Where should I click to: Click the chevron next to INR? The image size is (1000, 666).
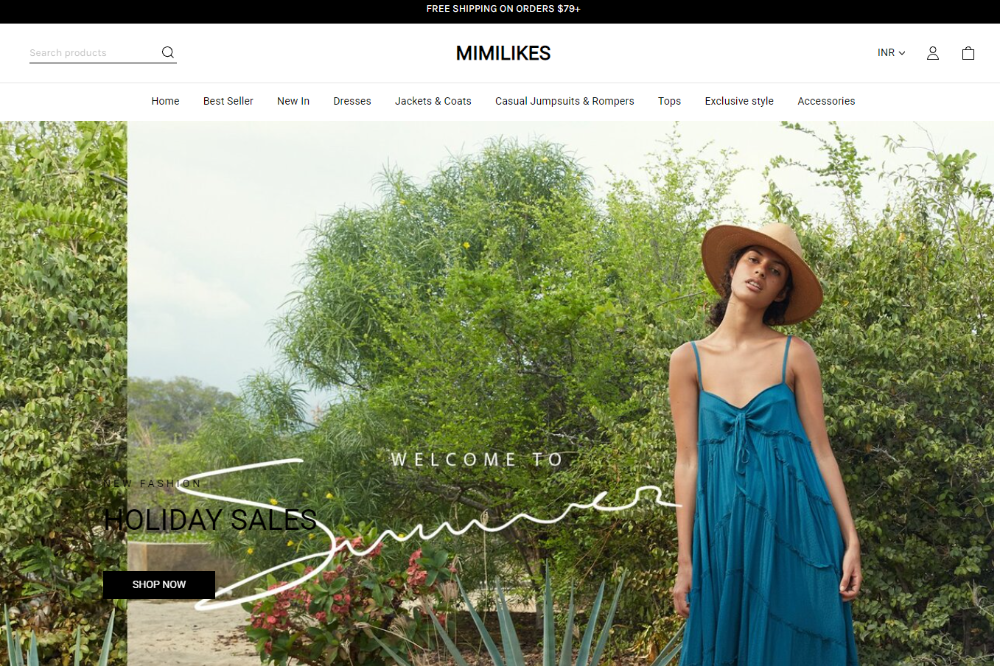902,53
